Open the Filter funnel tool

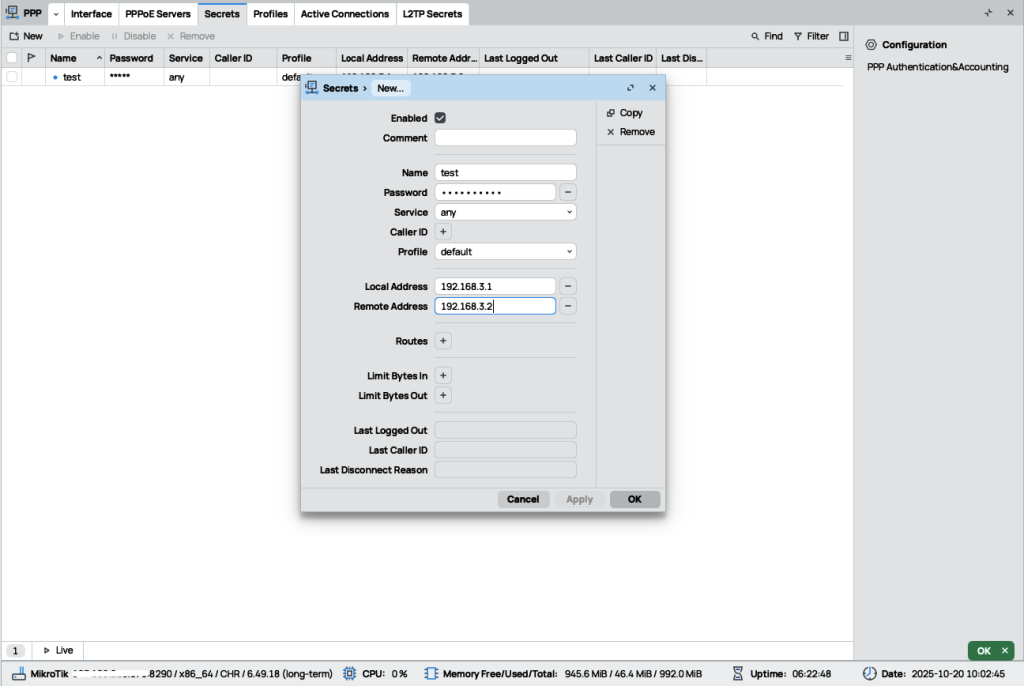pyautogui.click(x=798, y=36)
